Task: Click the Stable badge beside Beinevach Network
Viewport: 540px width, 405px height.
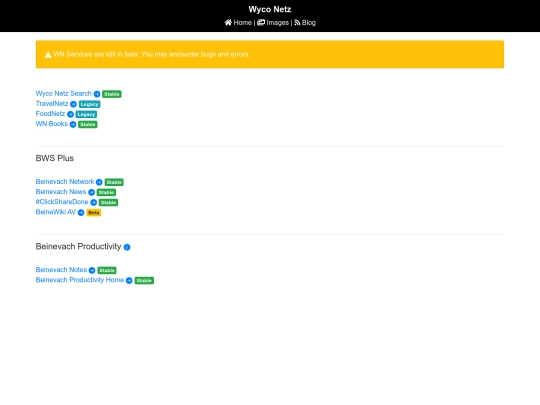Action: [114, 182]
